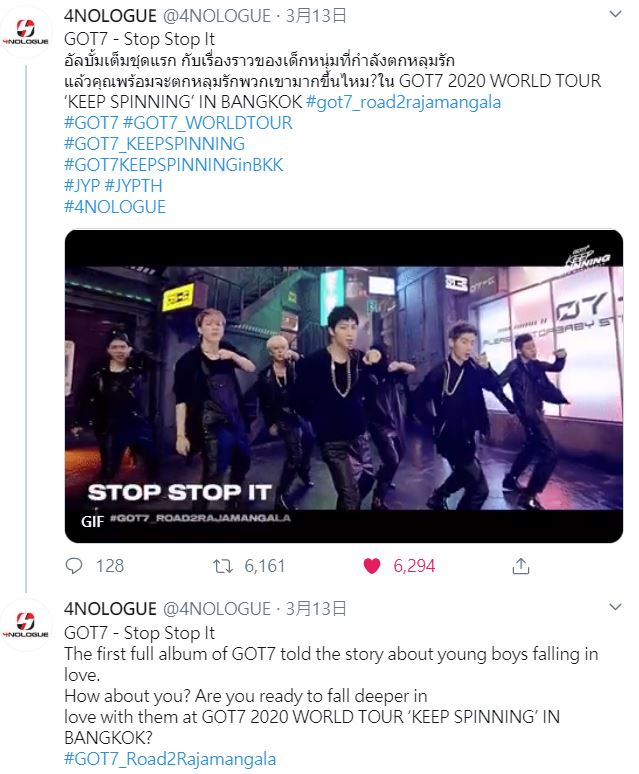Open the #GOT7_Road2Rajamangala hashtag in second tweet
The height and width of the screenshot is (774, 639).
coord(170,759)
